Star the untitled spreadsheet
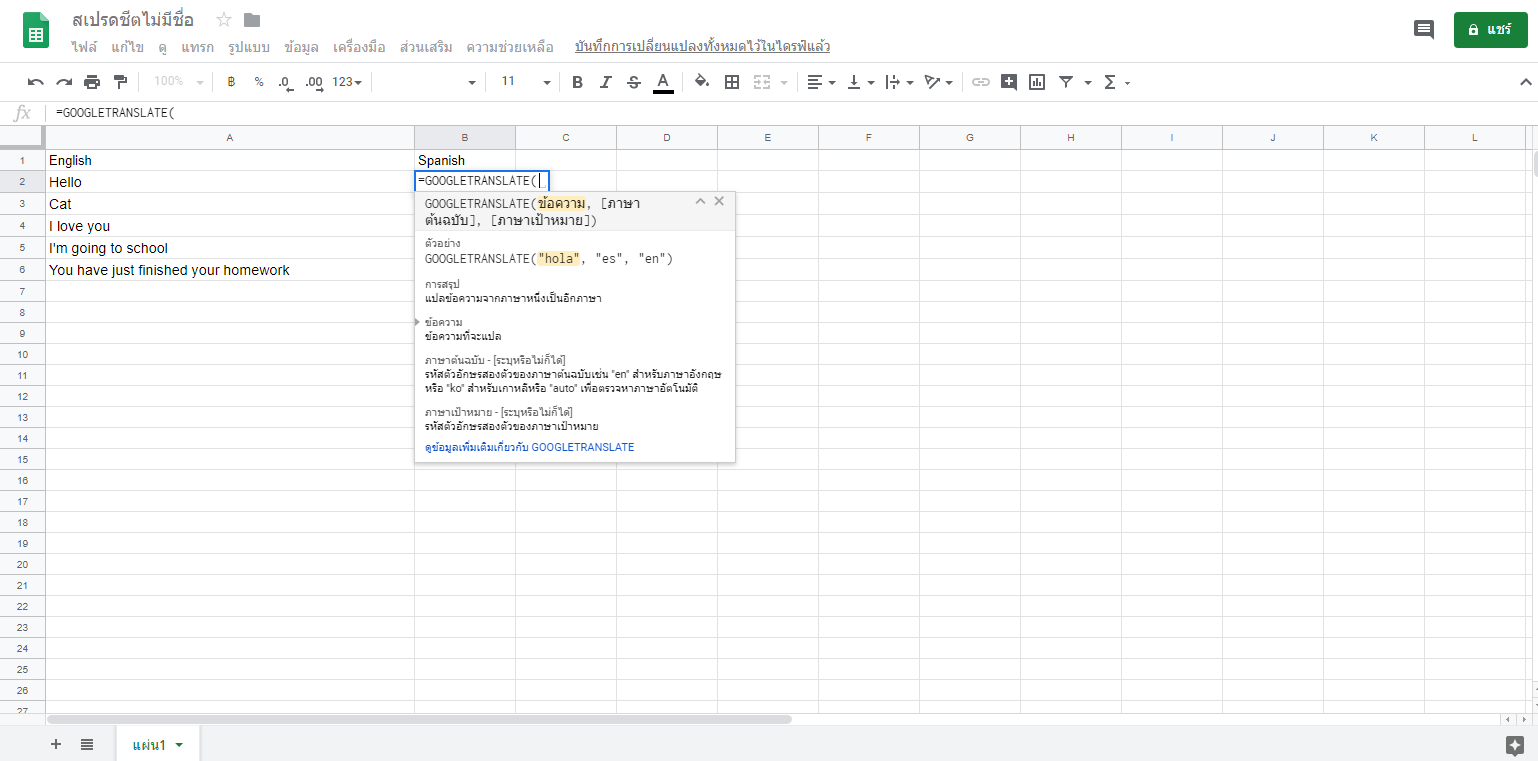Image resolution: width=1538 pixels, height=761 pixels. [224, 20]
